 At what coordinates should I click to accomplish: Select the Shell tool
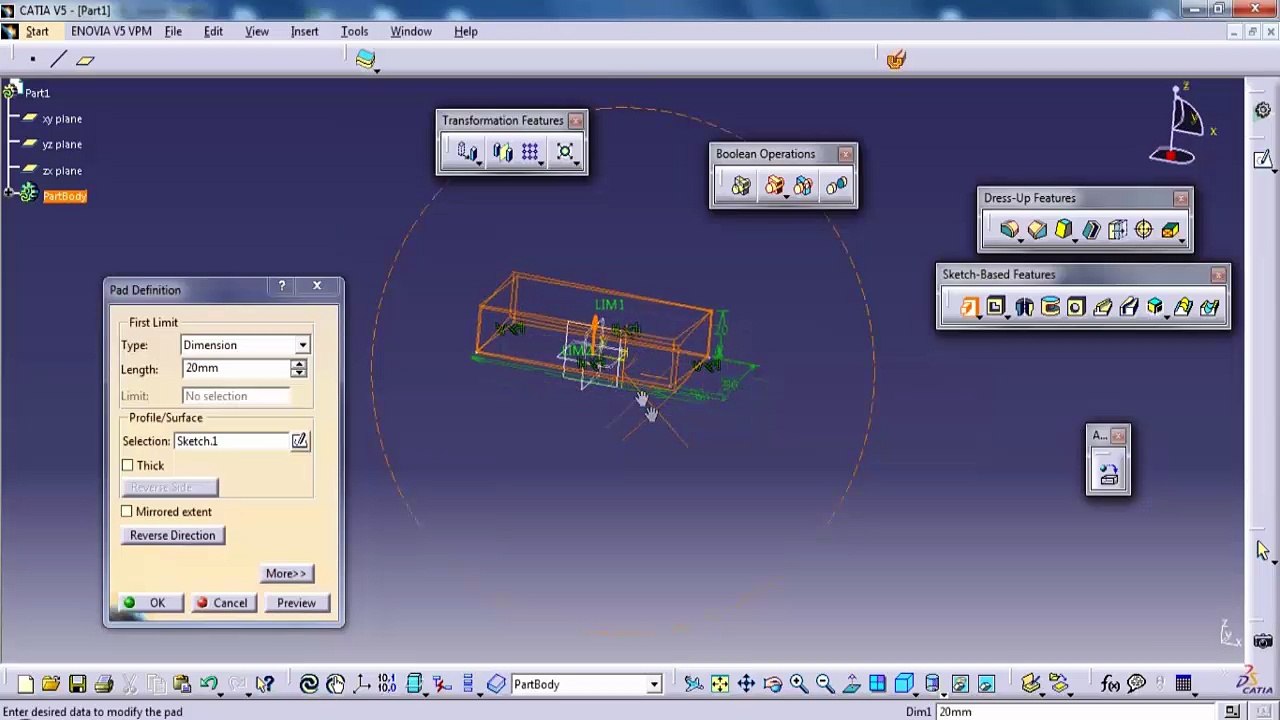pyautogui.click(x=1091, y=231)
